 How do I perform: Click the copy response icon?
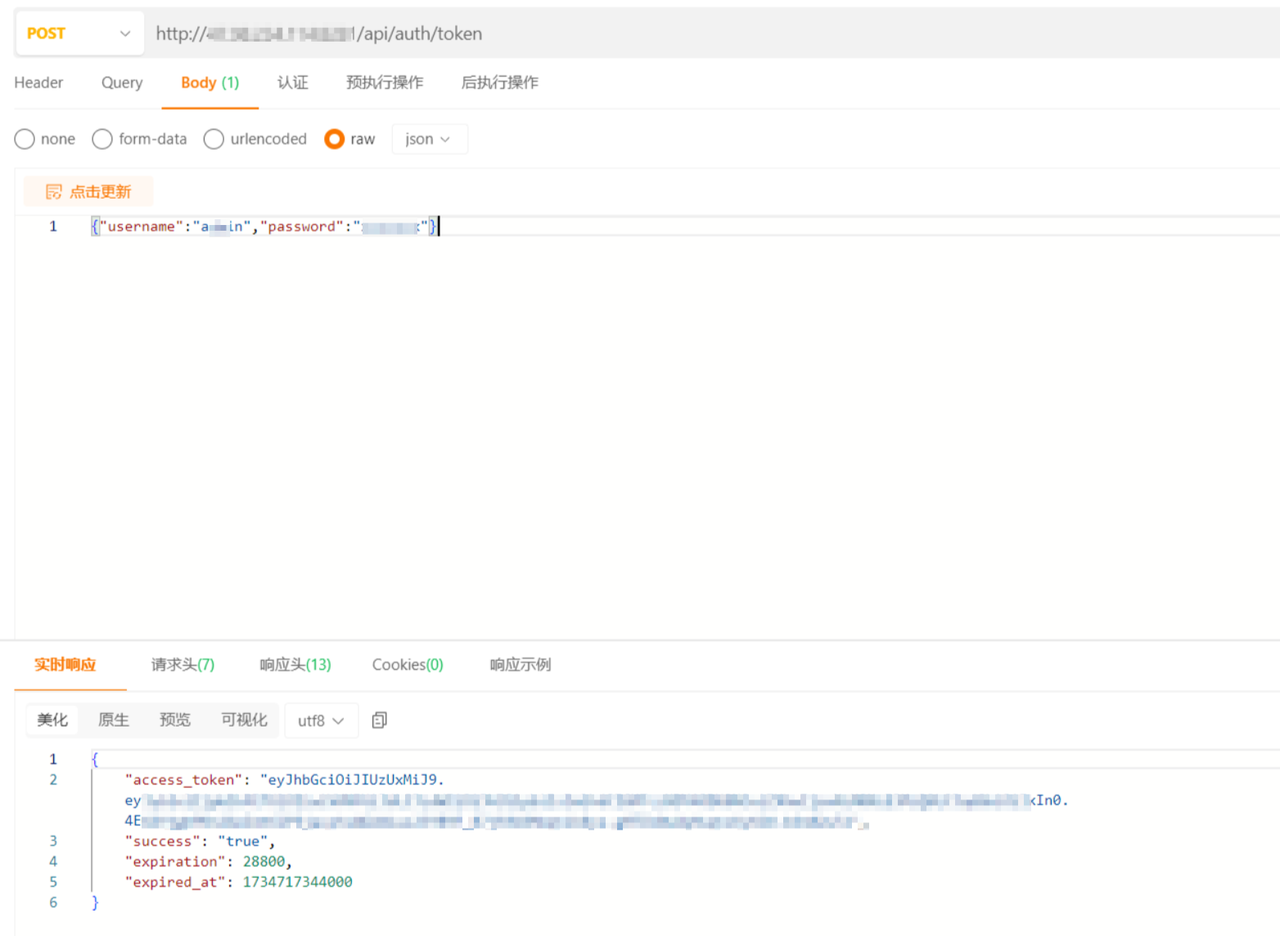[379, 720]
